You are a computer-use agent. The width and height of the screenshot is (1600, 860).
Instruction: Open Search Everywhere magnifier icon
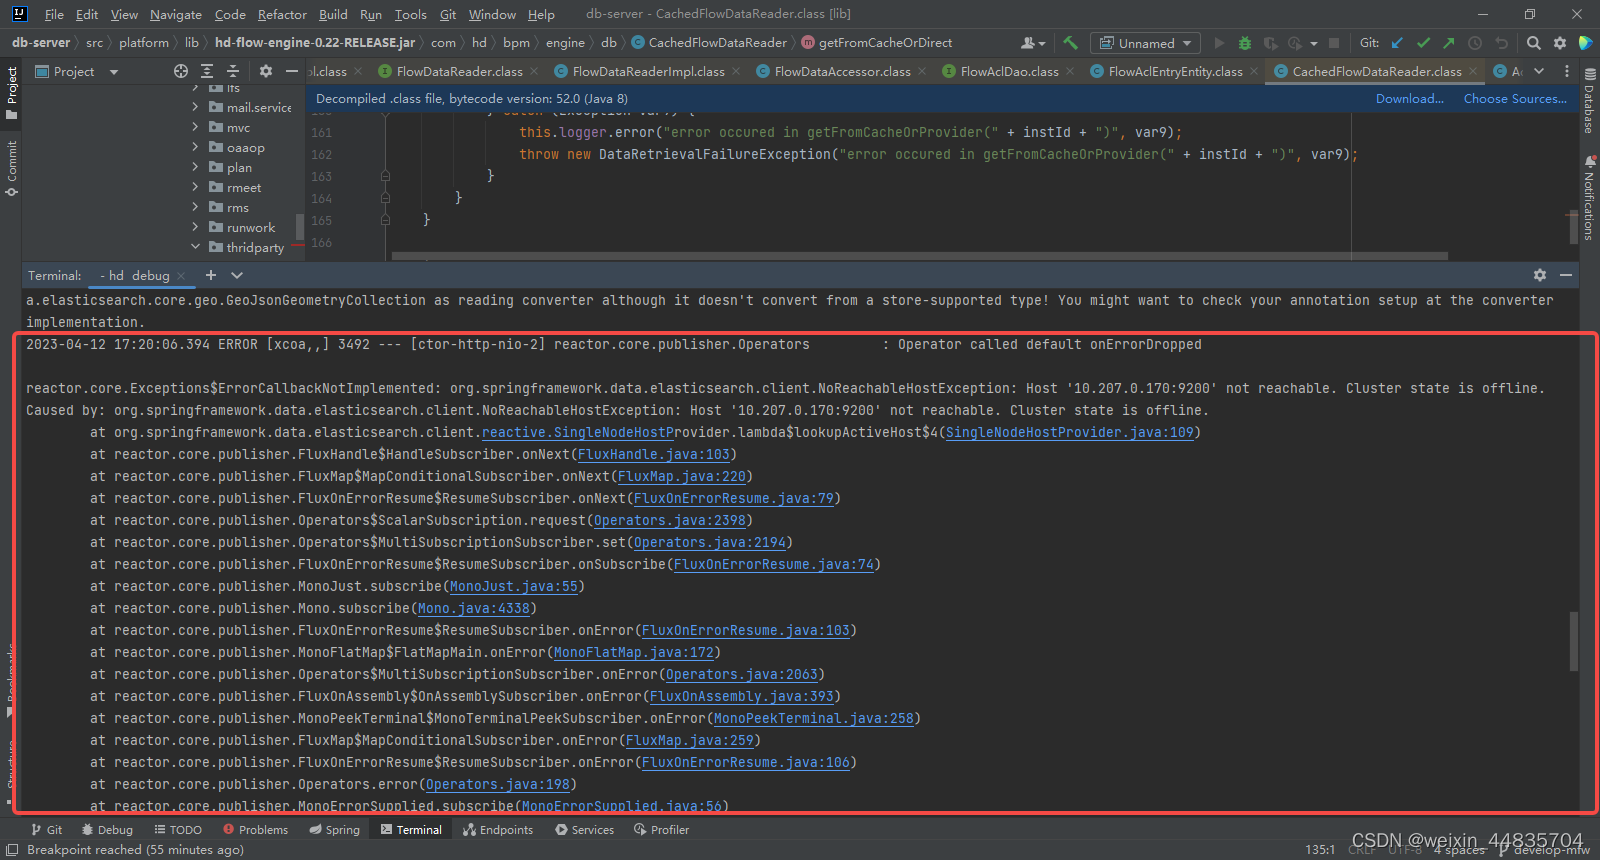pyautogui.click(x=1534, y=43)
